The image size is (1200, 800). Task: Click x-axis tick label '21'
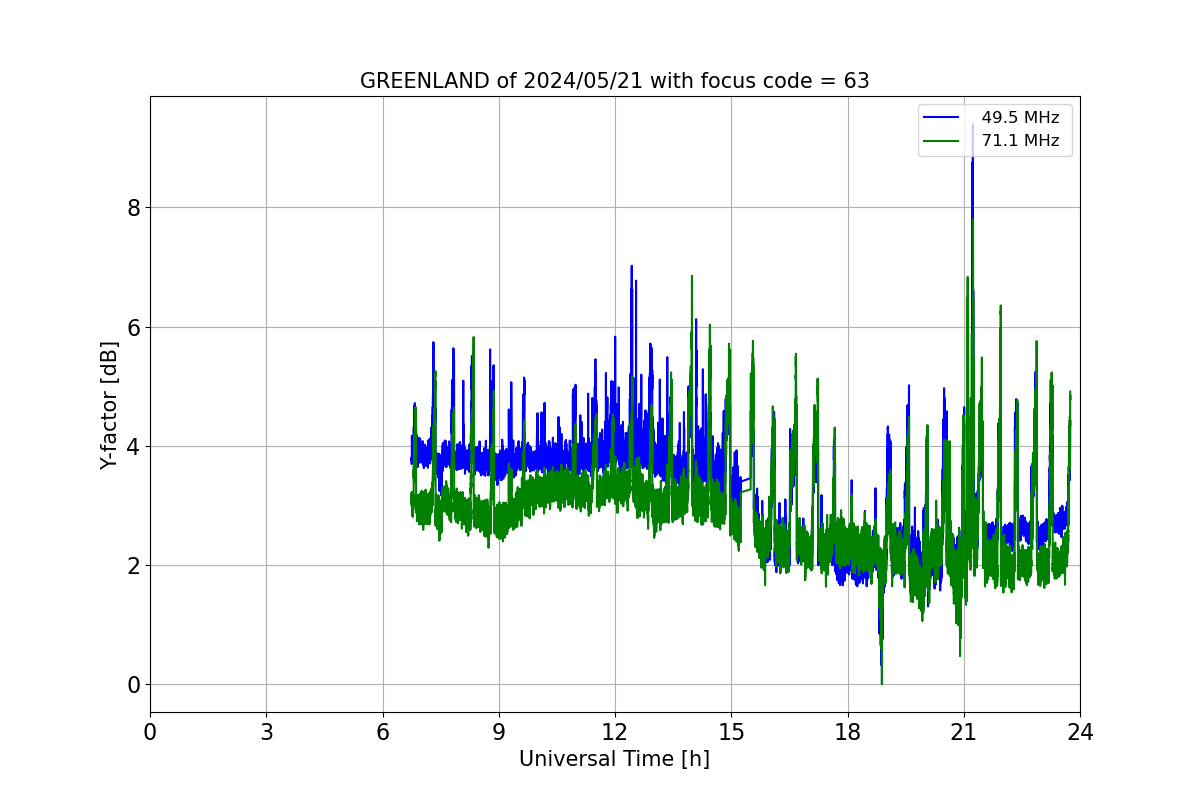coord(964,732)
